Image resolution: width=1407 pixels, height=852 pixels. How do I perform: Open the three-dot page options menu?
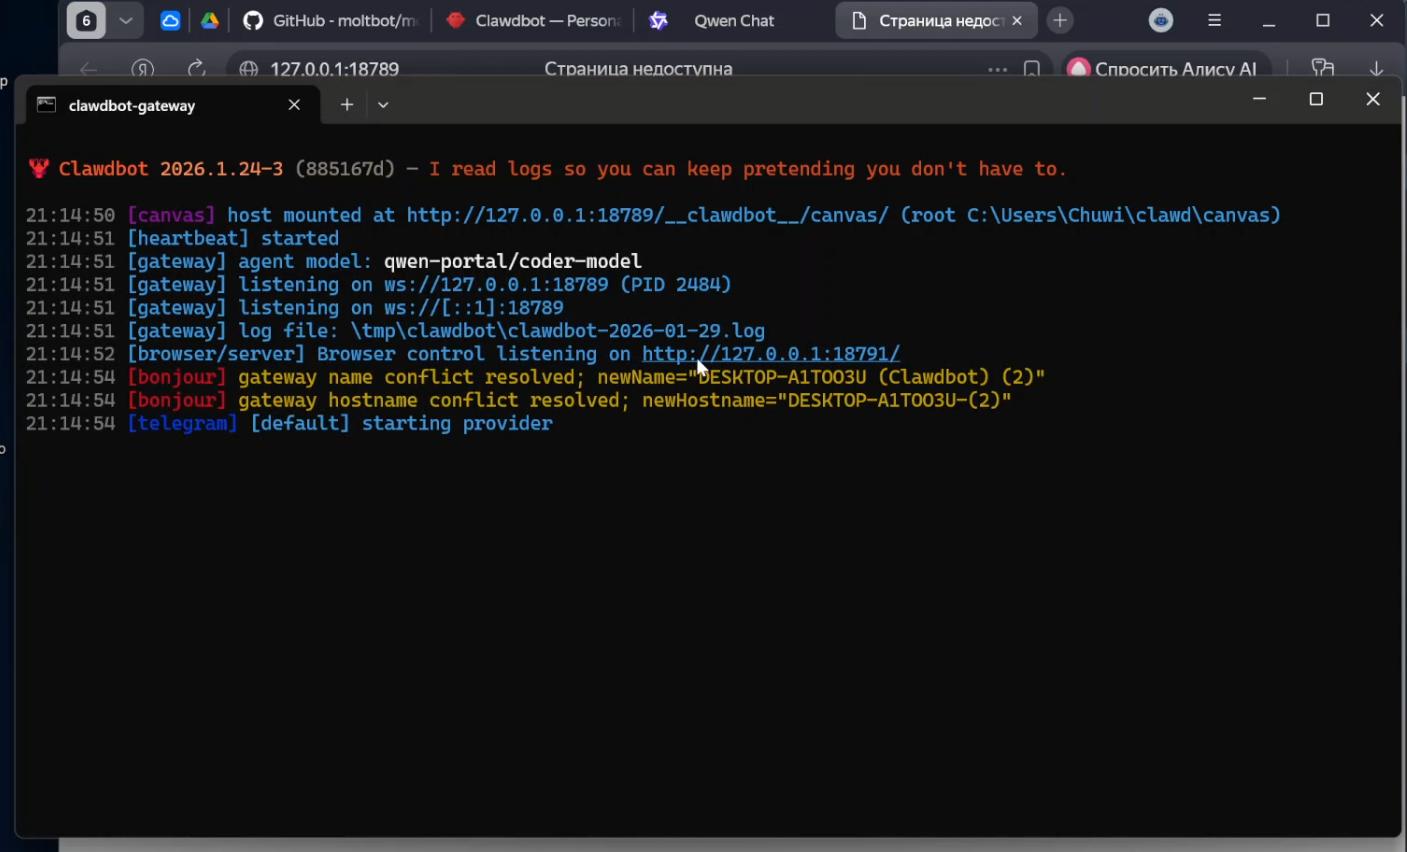point(997,69)
